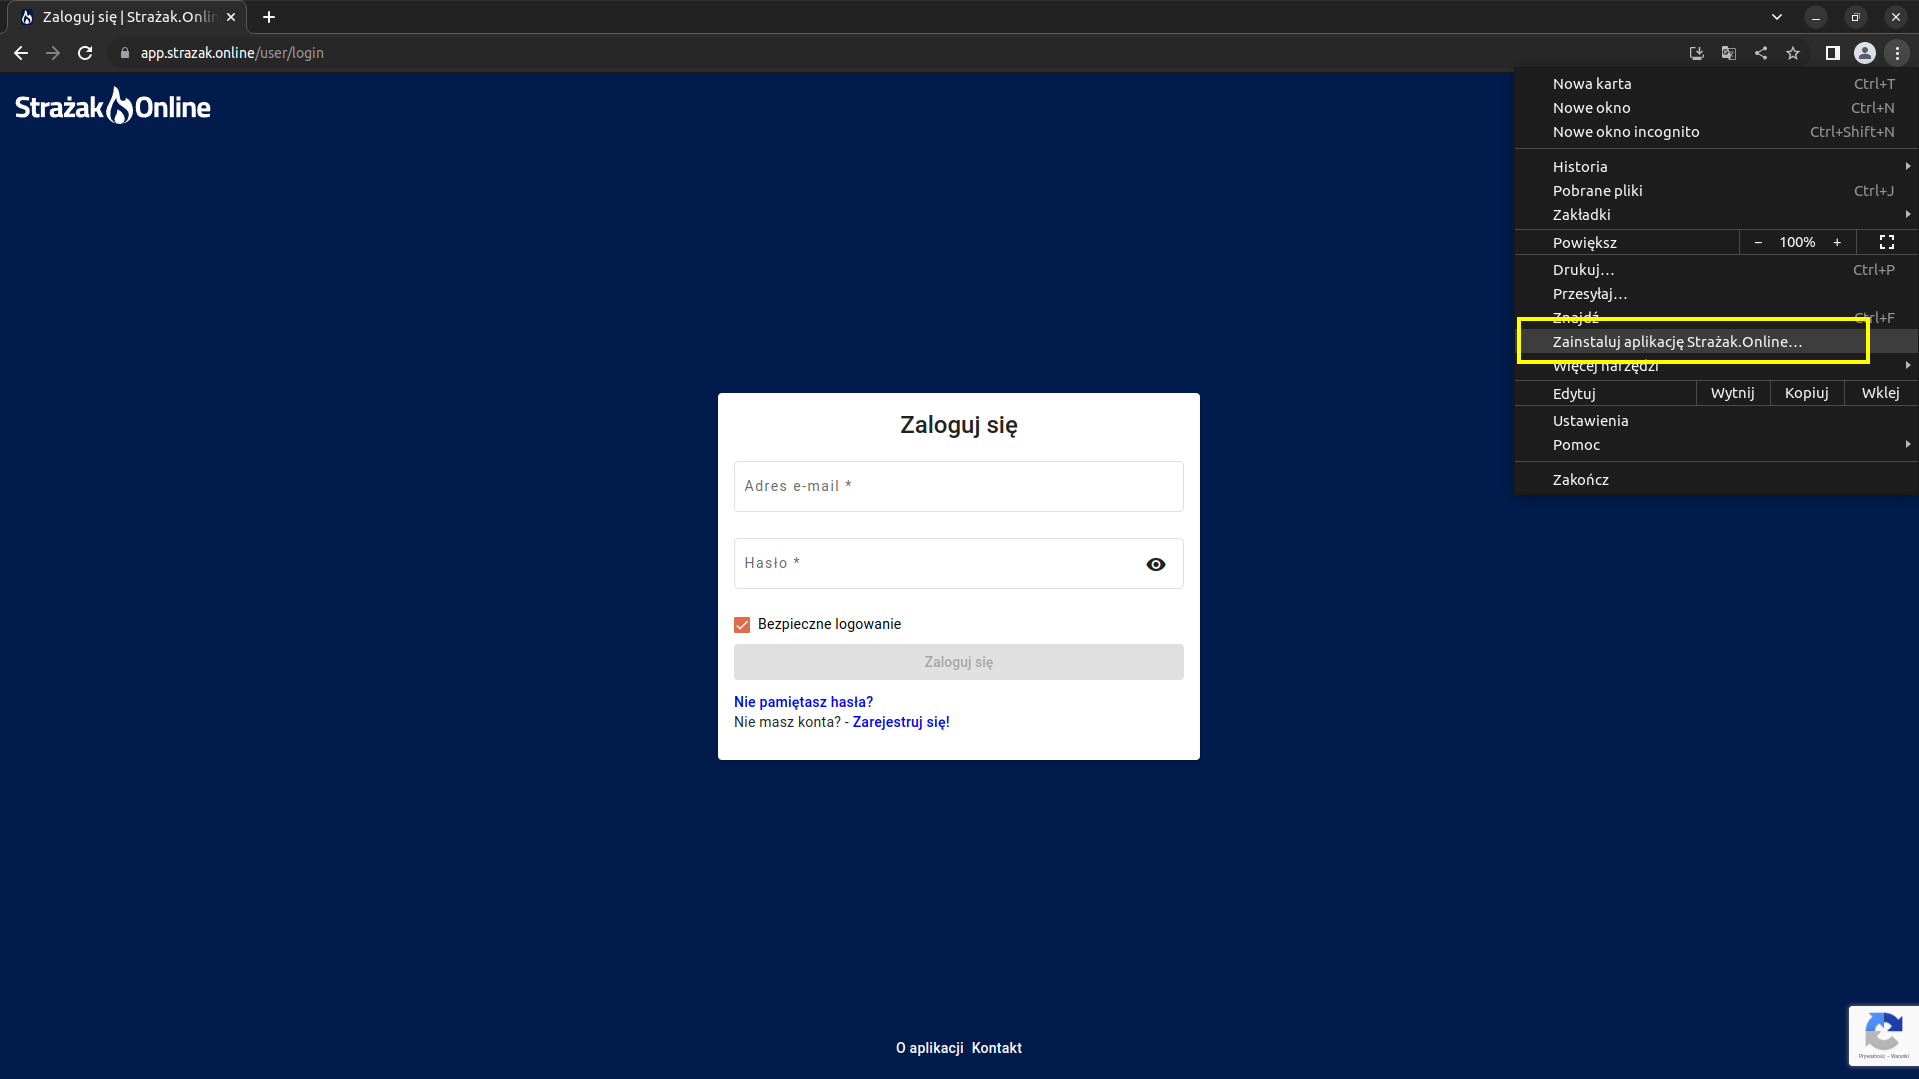This screenshot has width=1919, height=1079.
Task: Open the translate page icon
Action: [1729, 53]
